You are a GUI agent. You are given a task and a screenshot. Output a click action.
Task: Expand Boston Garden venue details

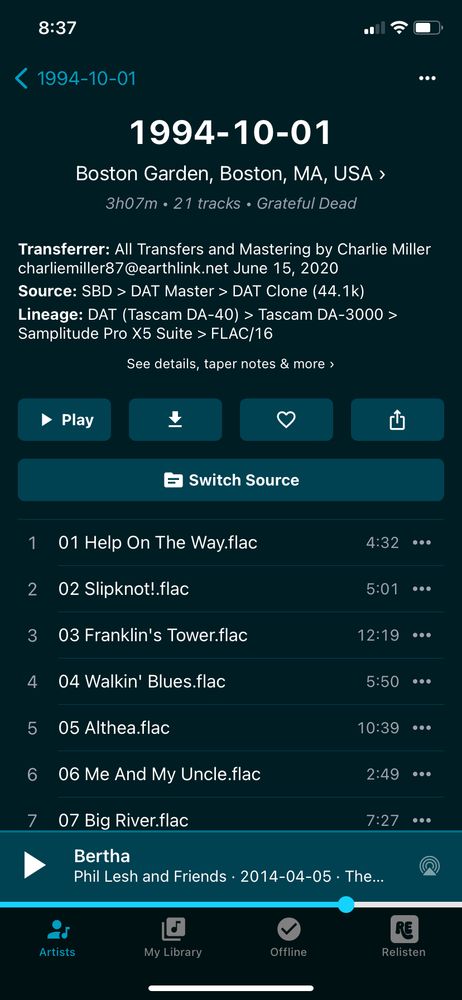[230, 173]
